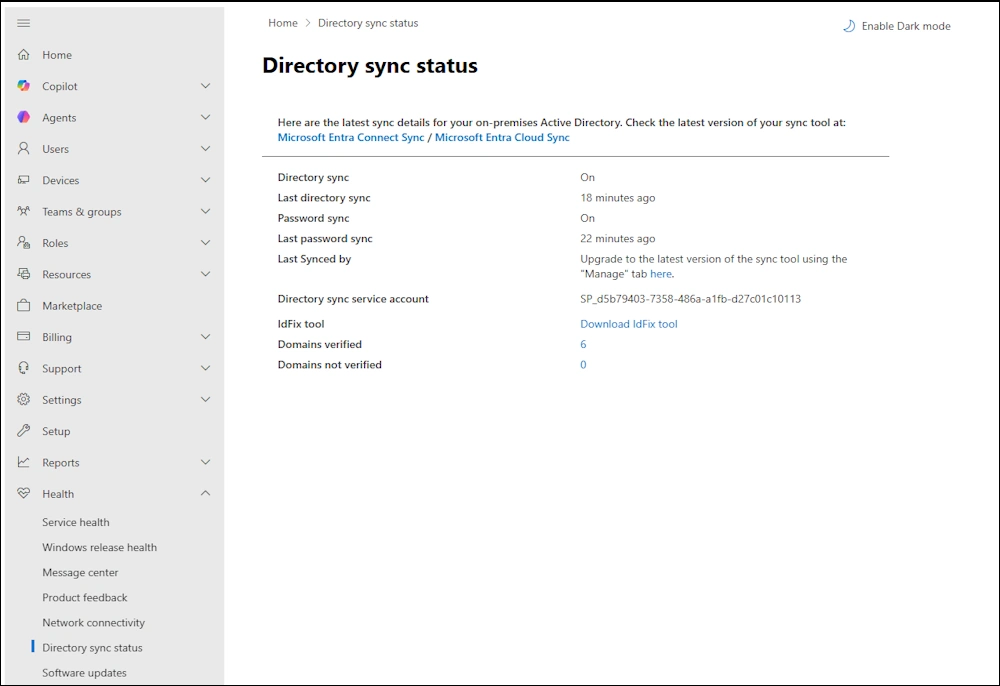Enable Dark mode toggle

pos(896,26)
